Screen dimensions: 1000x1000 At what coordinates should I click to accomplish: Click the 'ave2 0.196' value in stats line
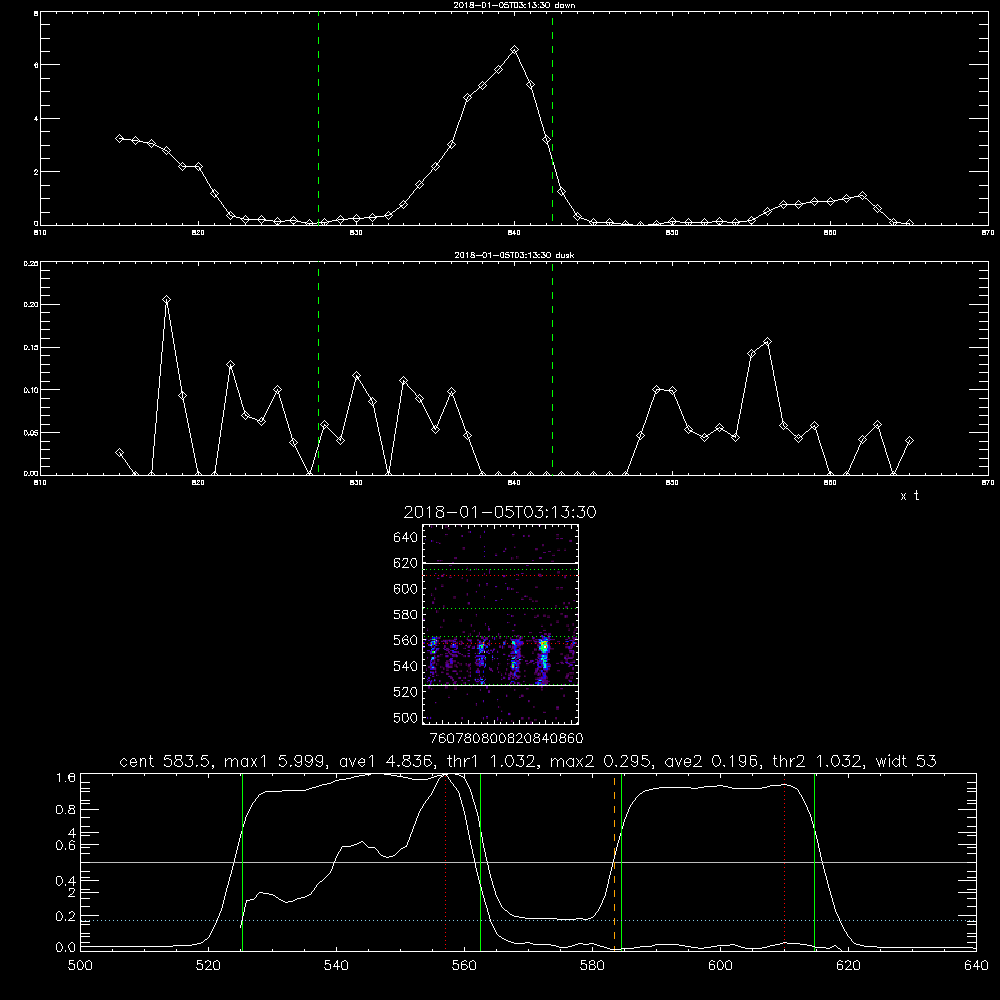[711, 761]
